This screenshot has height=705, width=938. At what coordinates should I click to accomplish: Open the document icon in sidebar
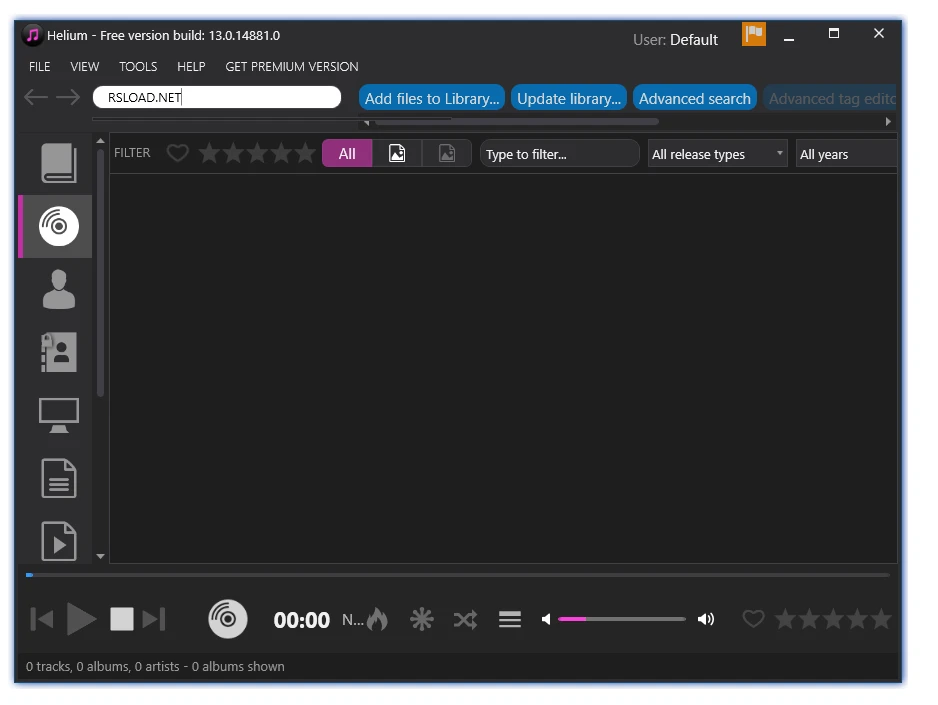[58, 478]
